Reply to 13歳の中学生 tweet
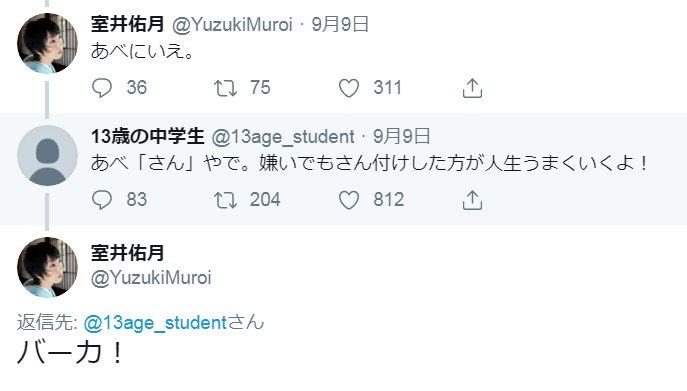 [102, 200]
